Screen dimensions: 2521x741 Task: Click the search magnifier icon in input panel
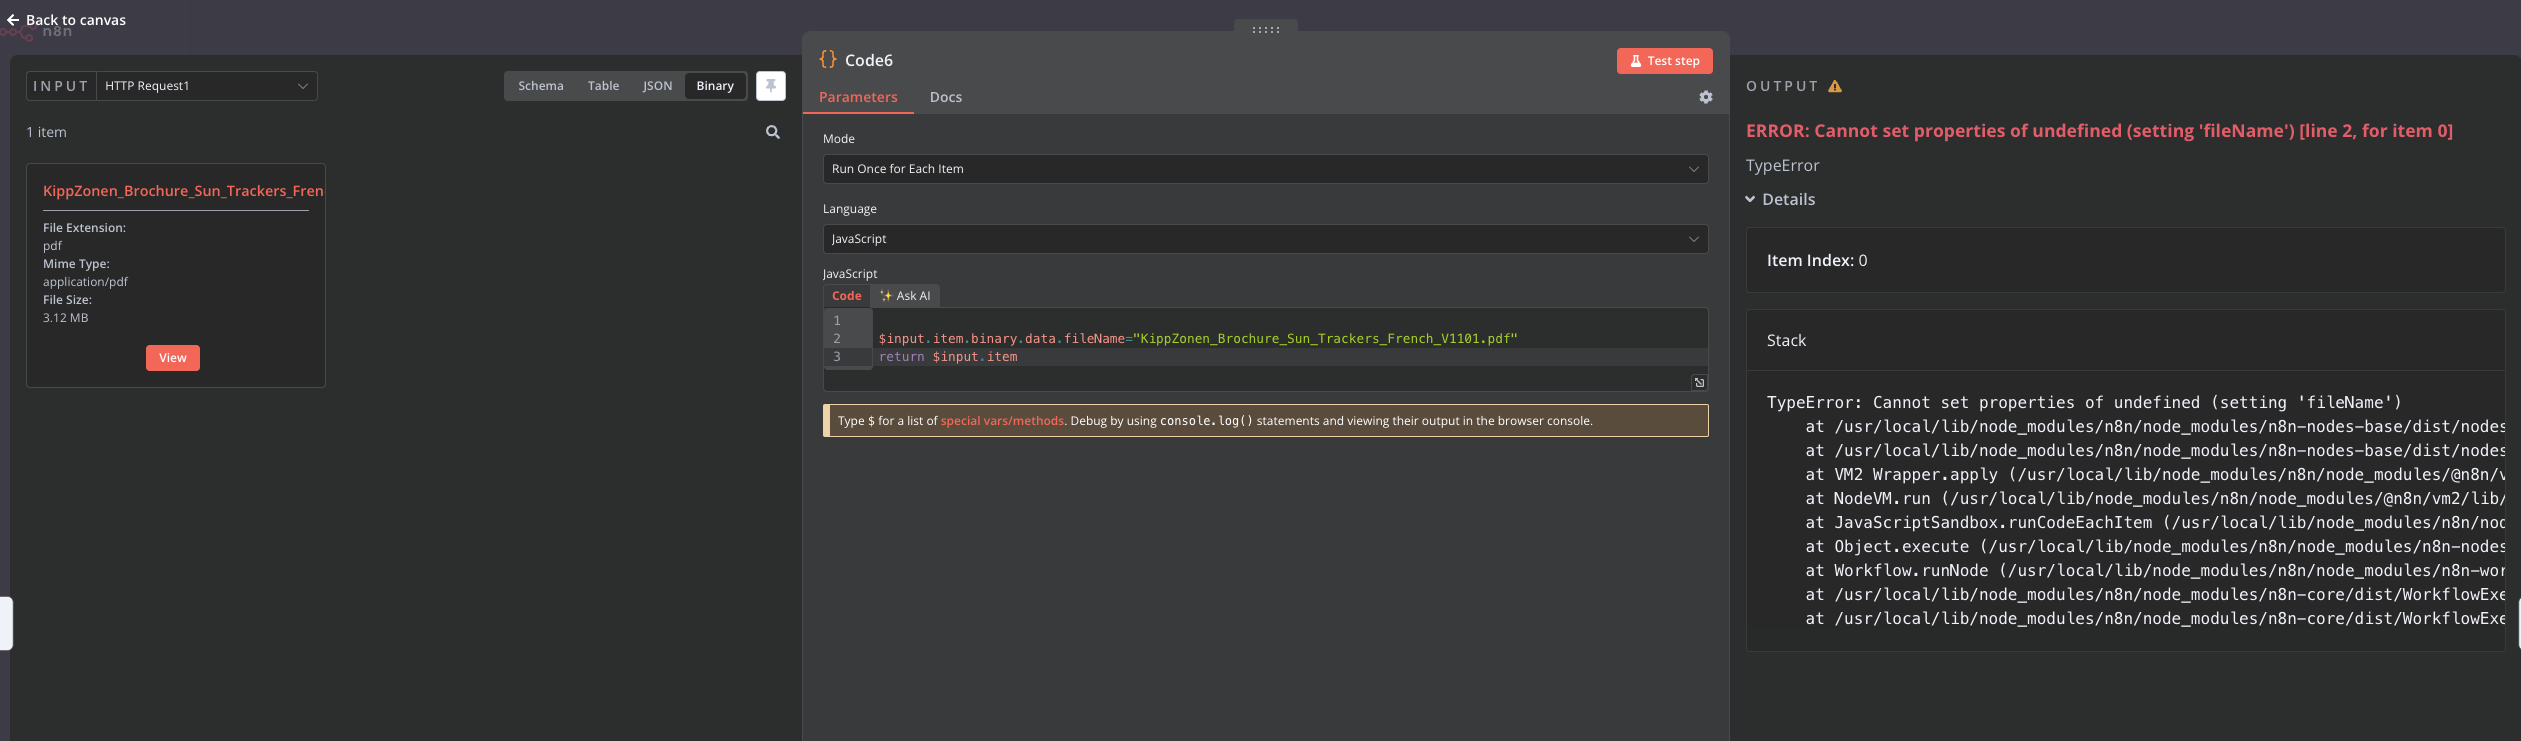pos(772,132)
